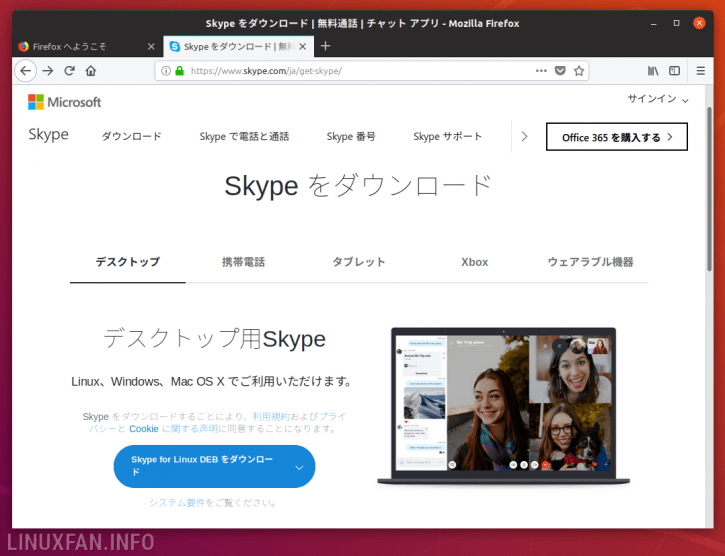
Task: Open the Firefox hamburger menu
Action: point(700,71)
